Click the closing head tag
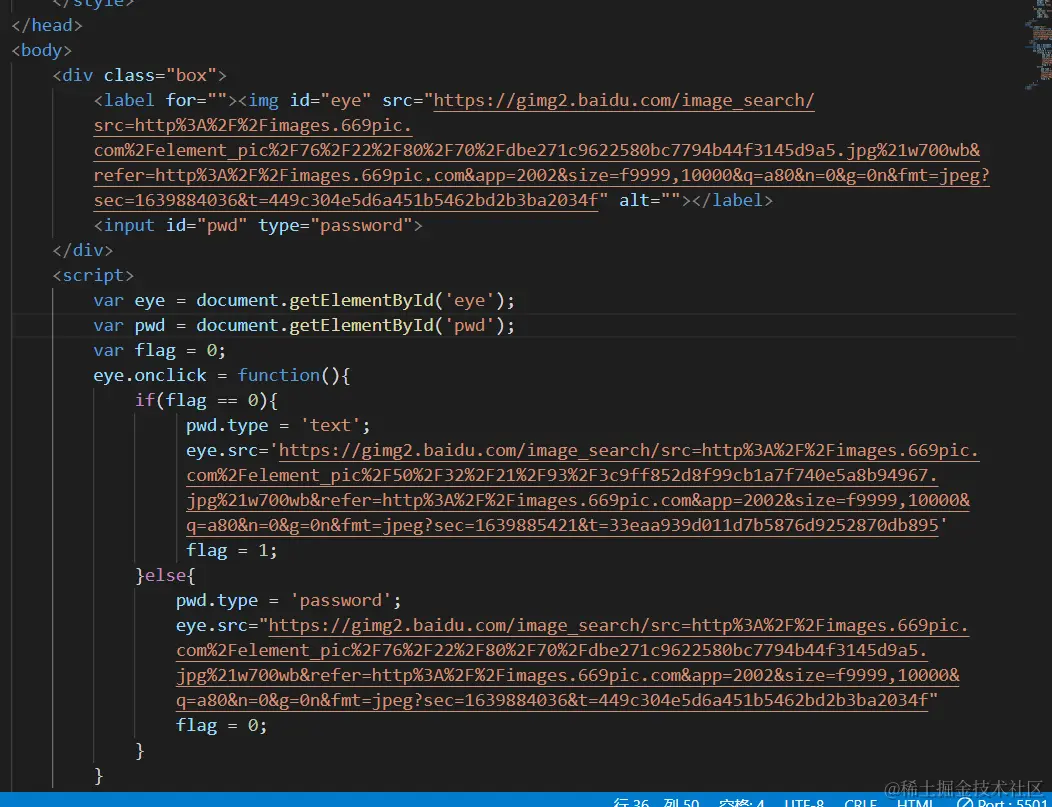Image resolution: width=1052 pixels, height=807 pixels. point(47,25)
